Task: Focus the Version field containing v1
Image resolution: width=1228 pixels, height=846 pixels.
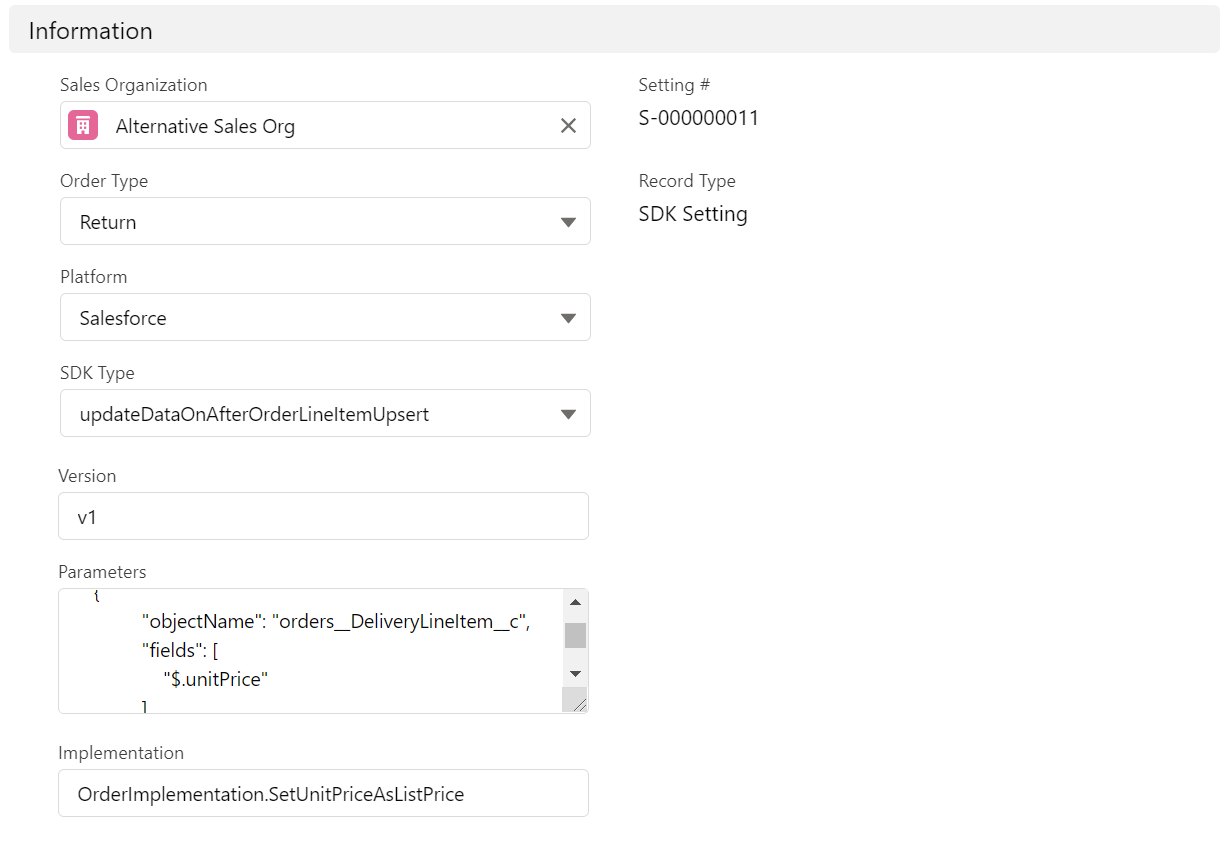Action: click(323, 517)
